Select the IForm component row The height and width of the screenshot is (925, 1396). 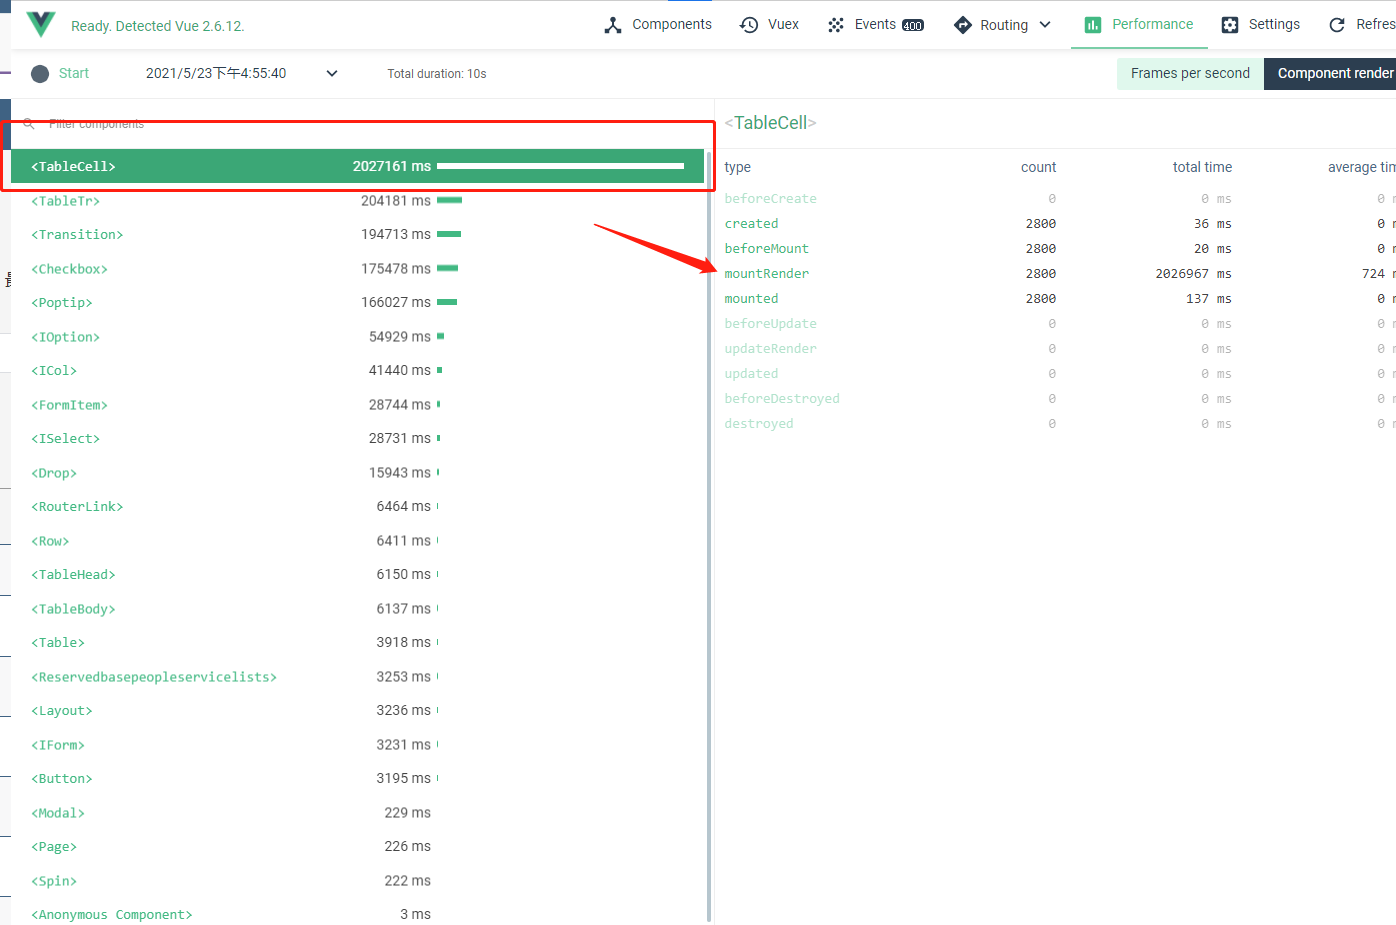357,745
